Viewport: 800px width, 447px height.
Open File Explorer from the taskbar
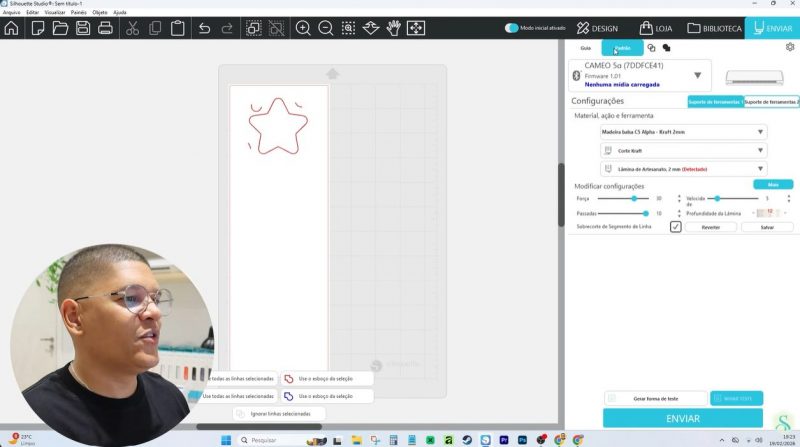[x=357, y=440]
